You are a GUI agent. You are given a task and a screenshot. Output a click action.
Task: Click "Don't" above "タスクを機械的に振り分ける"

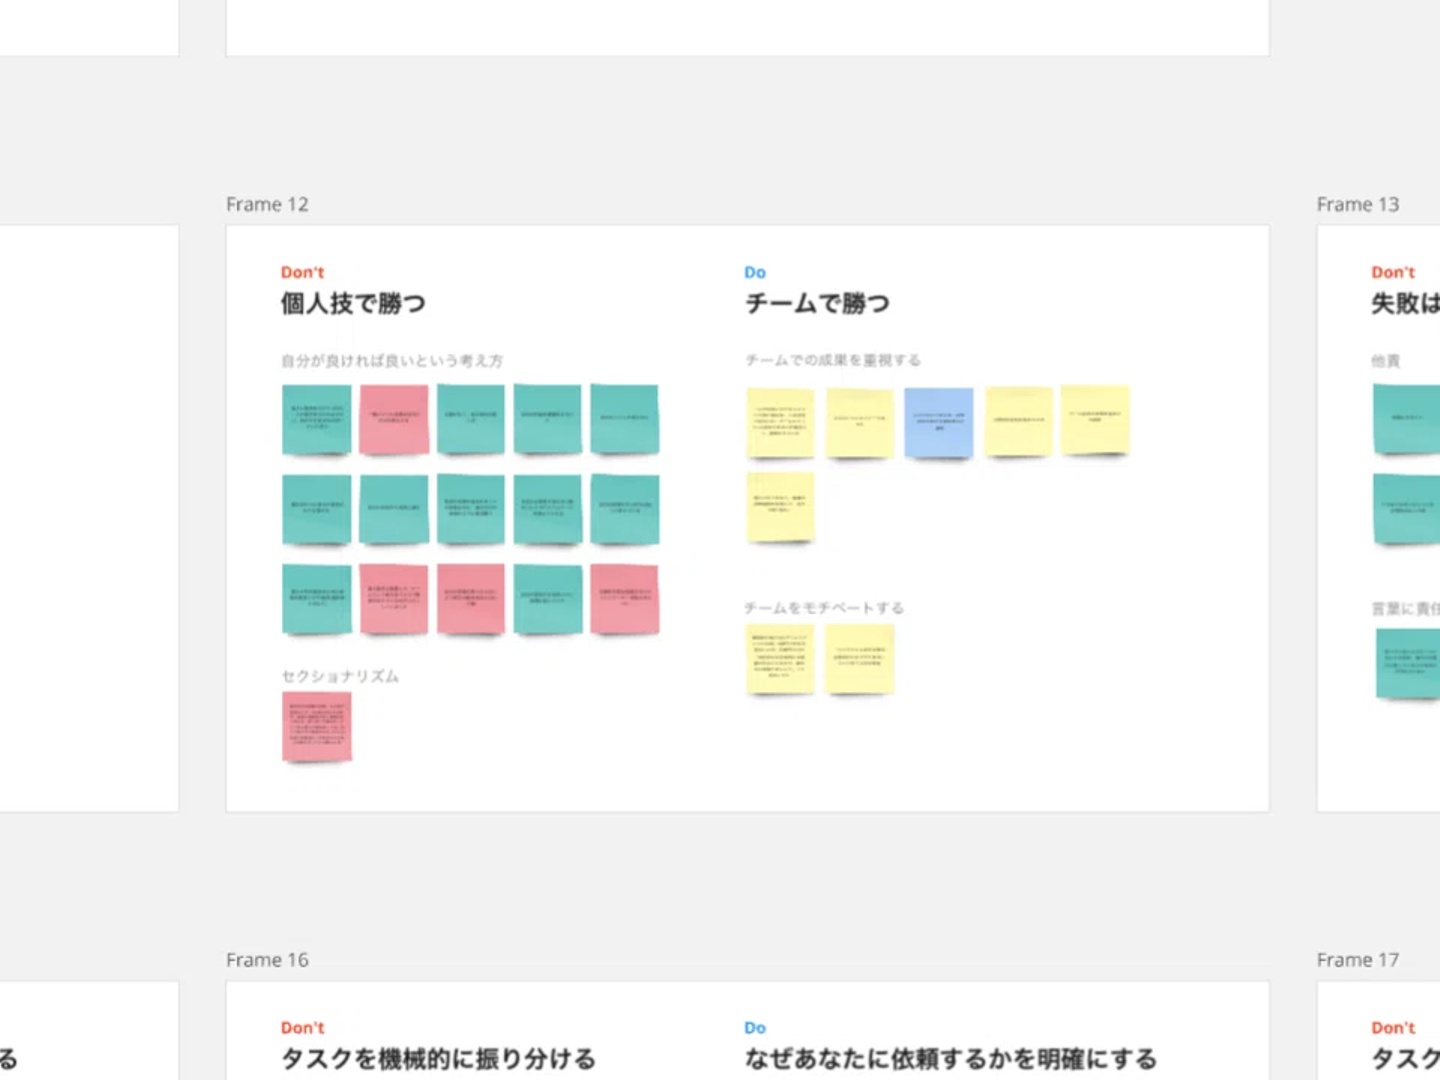tap(302, 1028)
